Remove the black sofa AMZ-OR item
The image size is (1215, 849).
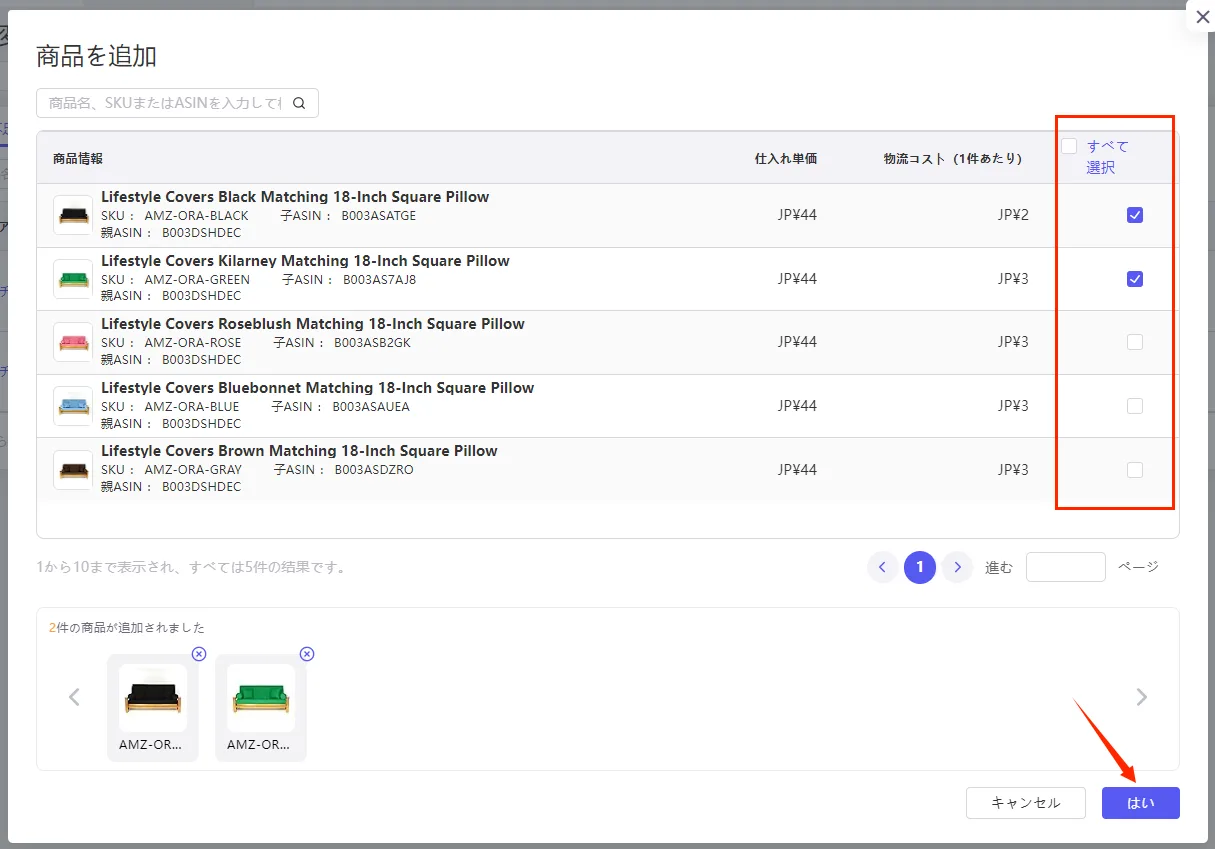pyautogui.click(x=199, y=654)
